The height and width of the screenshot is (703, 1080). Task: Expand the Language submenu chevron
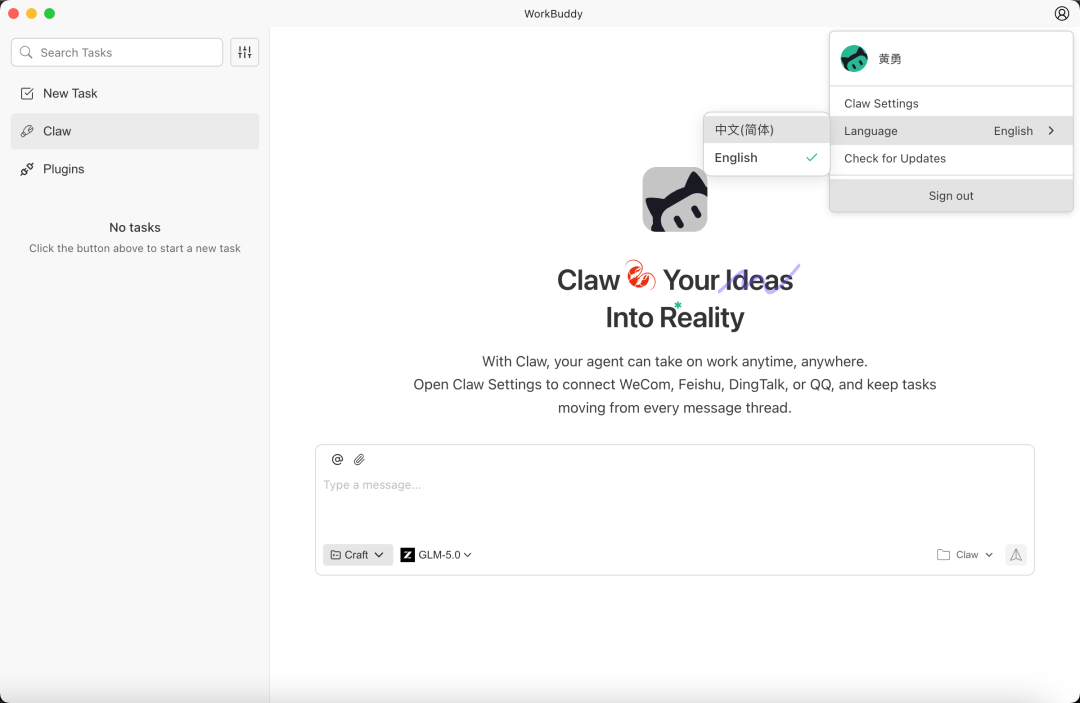point(1051,131)
